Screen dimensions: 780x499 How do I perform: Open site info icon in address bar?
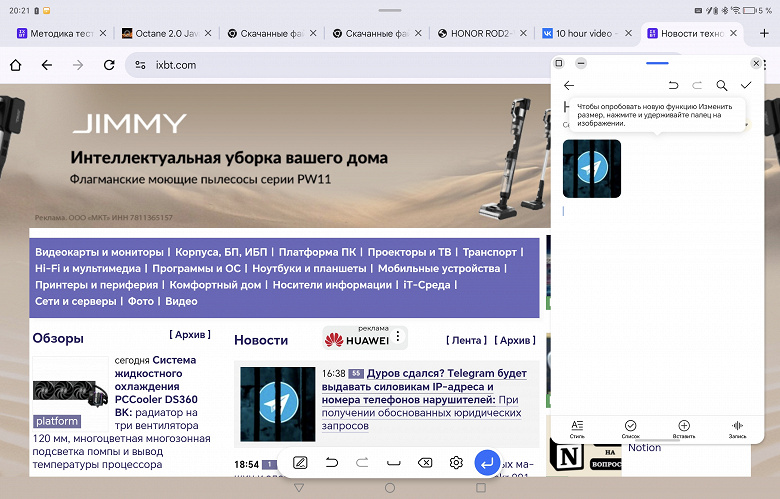tap(140, 65)
